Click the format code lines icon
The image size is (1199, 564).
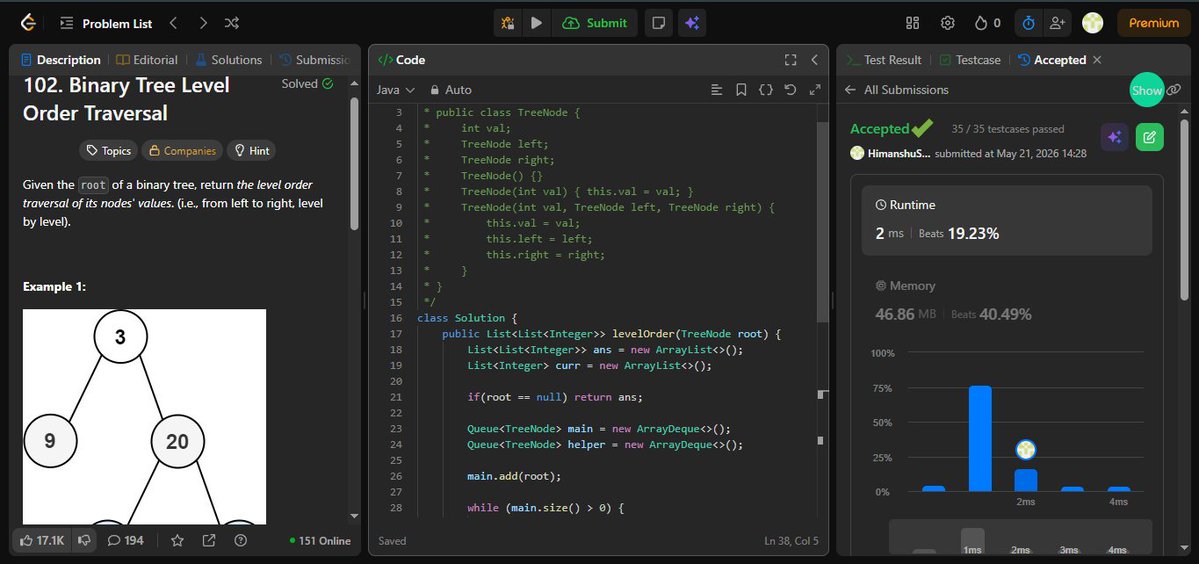[x=716, y=89]
